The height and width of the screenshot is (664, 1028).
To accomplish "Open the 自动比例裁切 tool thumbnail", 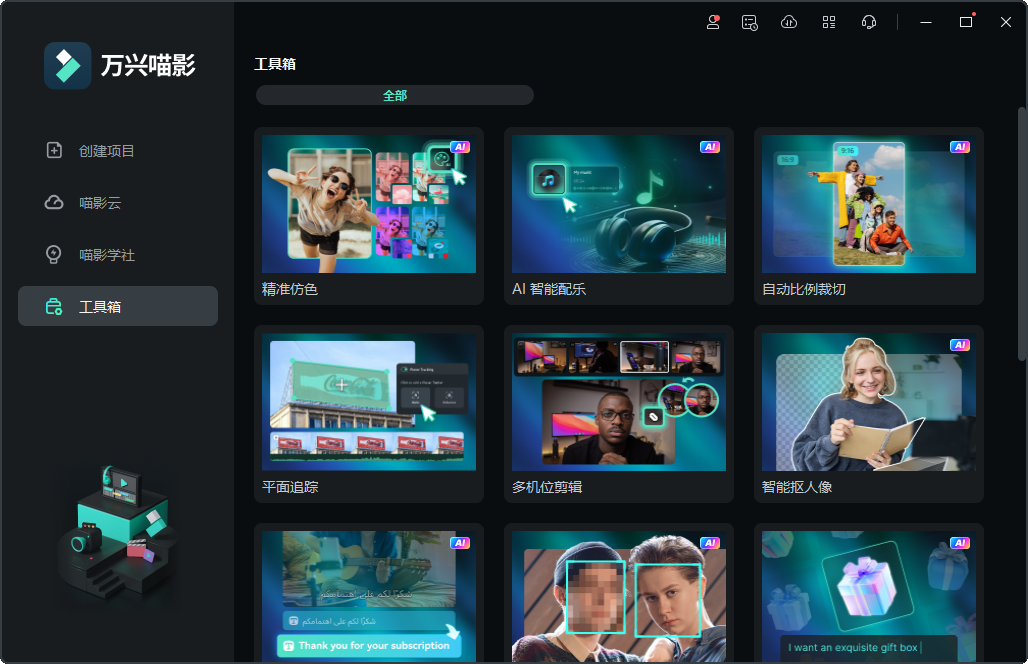I will click(869, 204).
